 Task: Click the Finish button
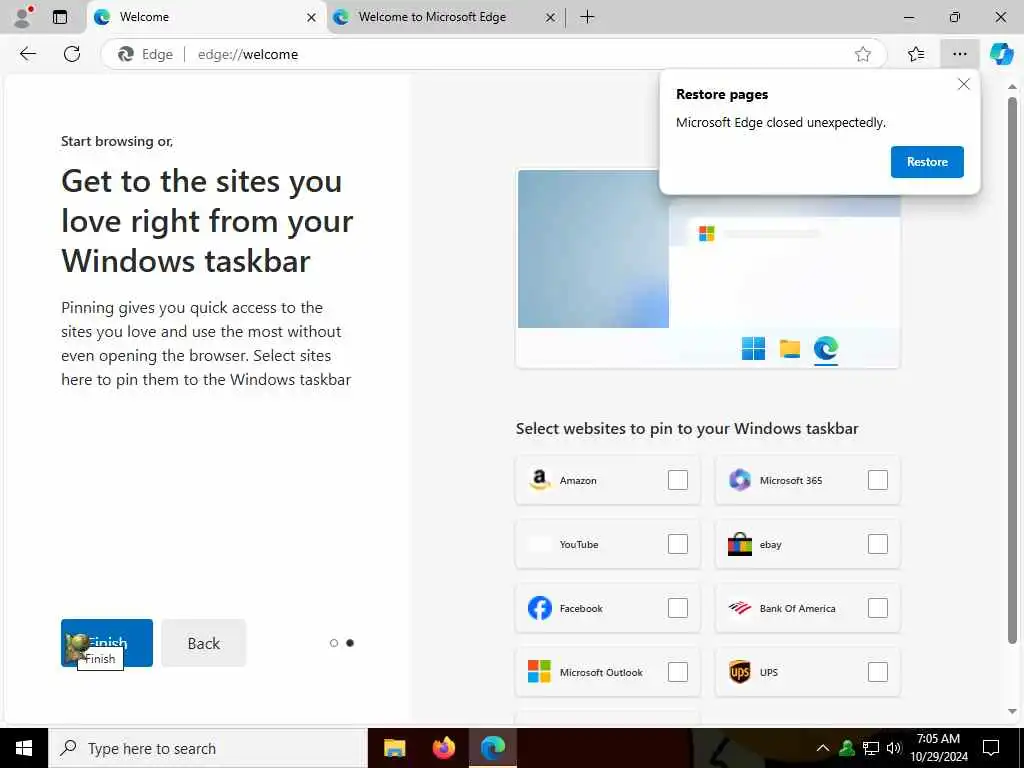coord(106,643)
